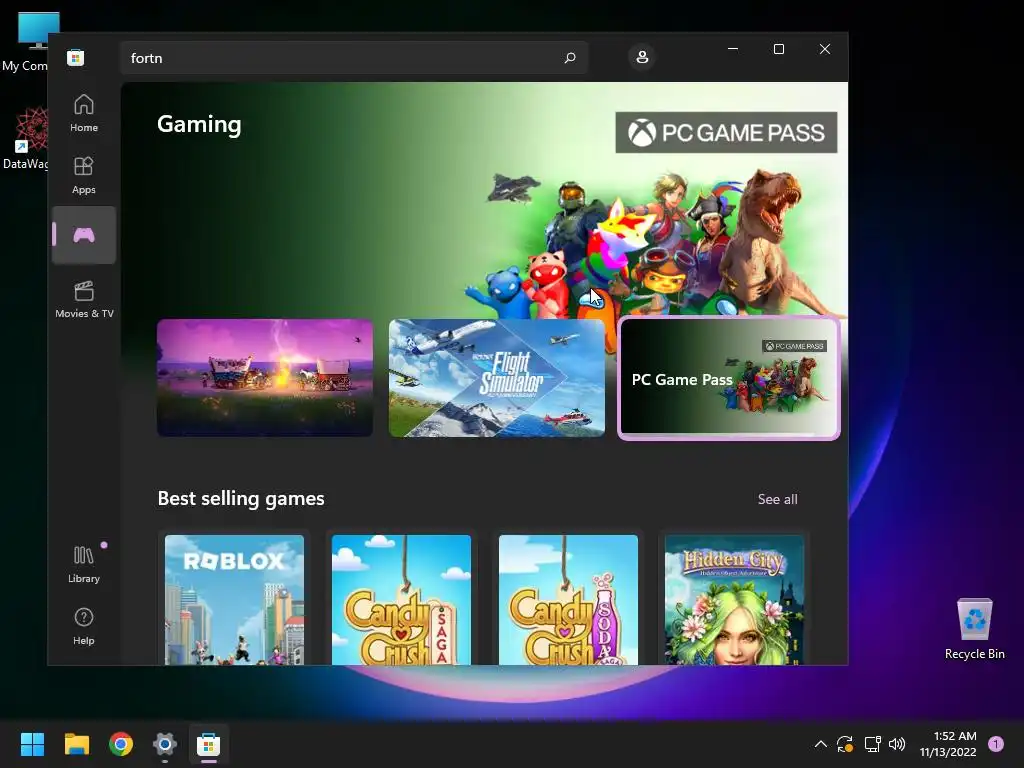1024x768 pixels.
Task: Click the search magnifier icon
Action: tap(570, 58)
